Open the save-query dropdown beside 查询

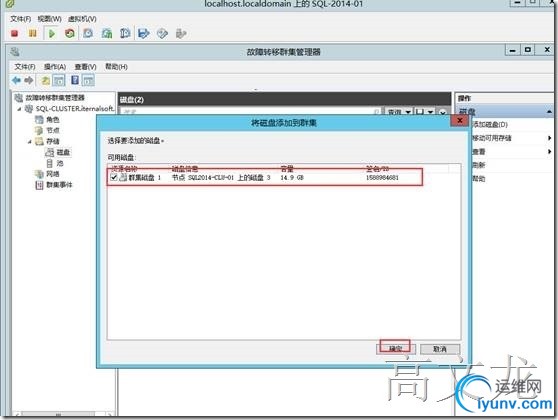tap(424, 112)
